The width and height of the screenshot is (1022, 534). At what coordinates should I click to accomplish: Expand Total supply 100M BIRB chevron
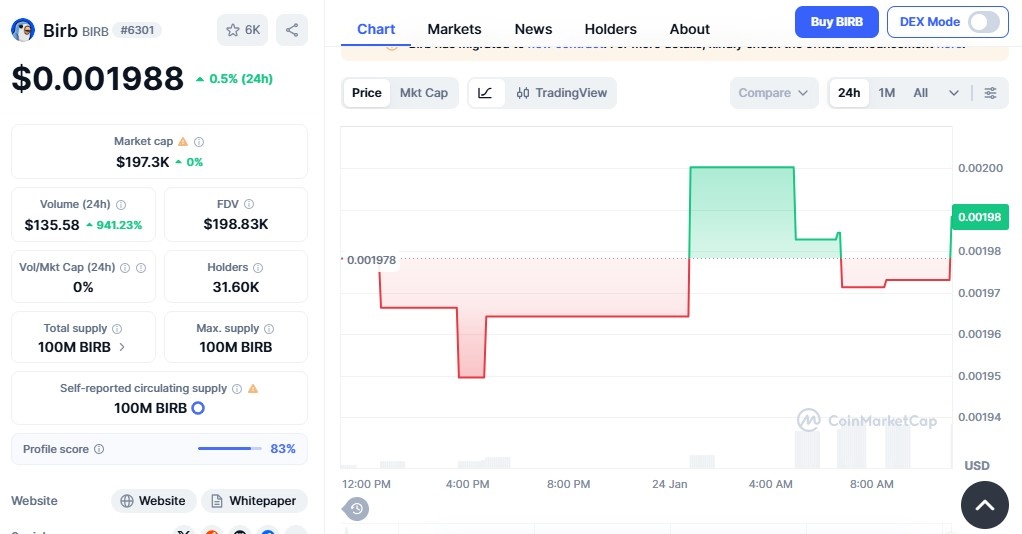click(x=122, y=347)
